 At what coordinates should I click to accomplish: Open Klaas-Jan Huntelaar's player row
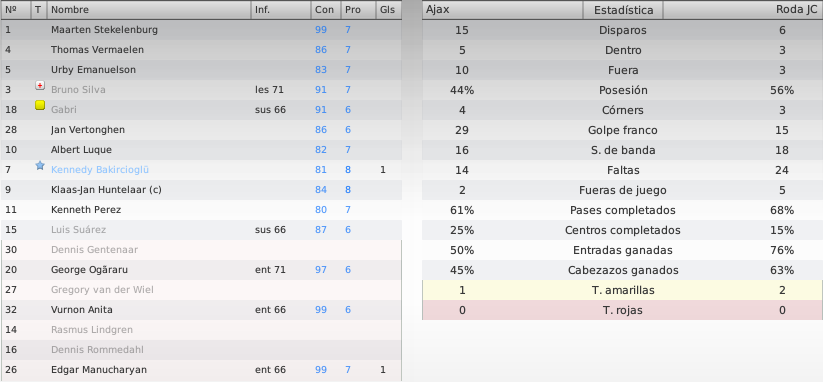click(201, 190)
